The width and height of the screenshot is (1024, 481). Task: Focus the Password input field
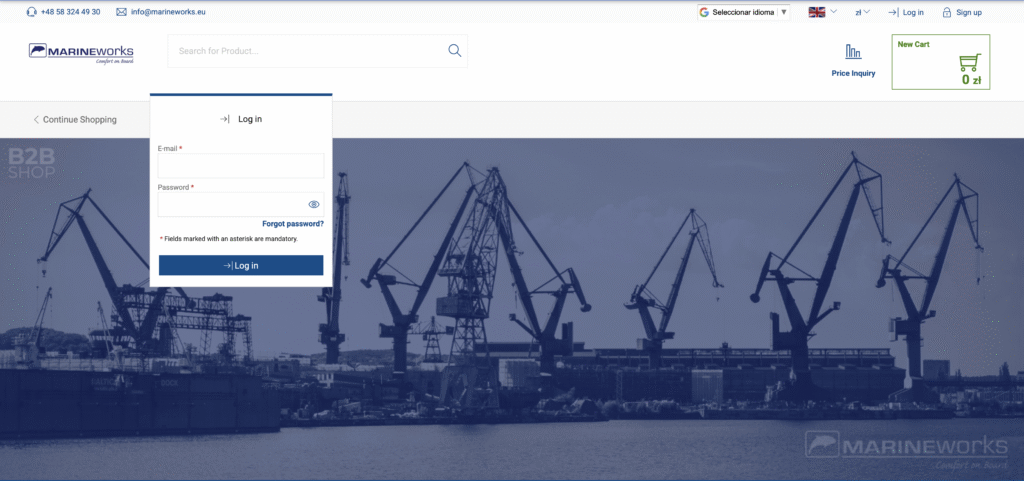click(x=232, y=204)
